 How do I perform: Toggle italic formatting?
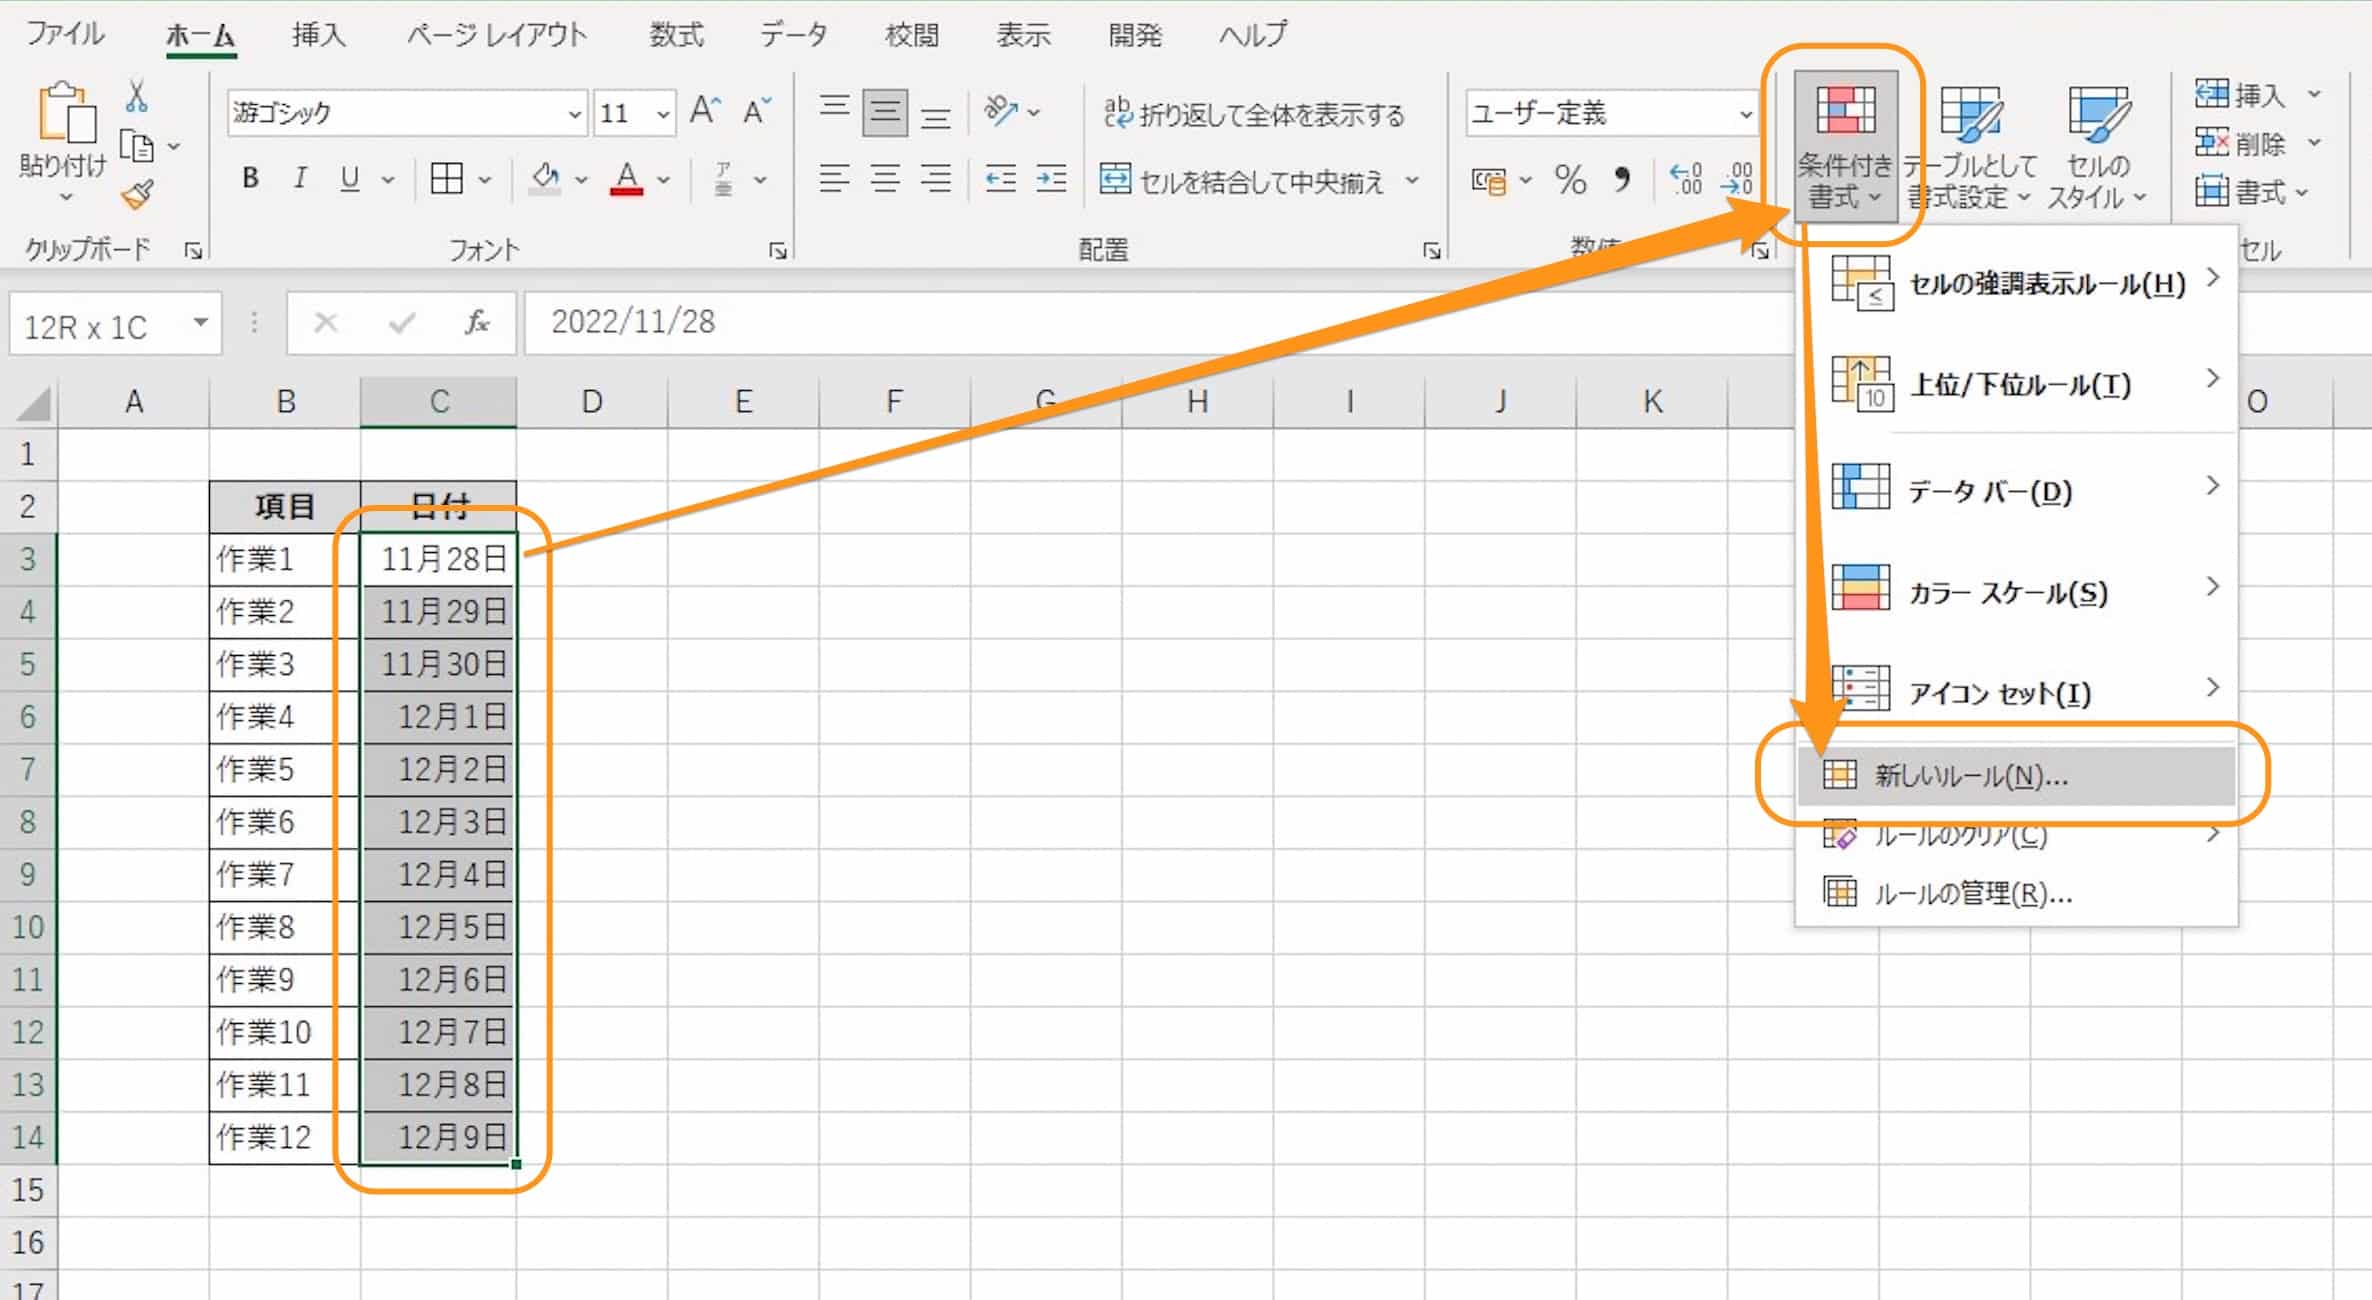(299, 179)
